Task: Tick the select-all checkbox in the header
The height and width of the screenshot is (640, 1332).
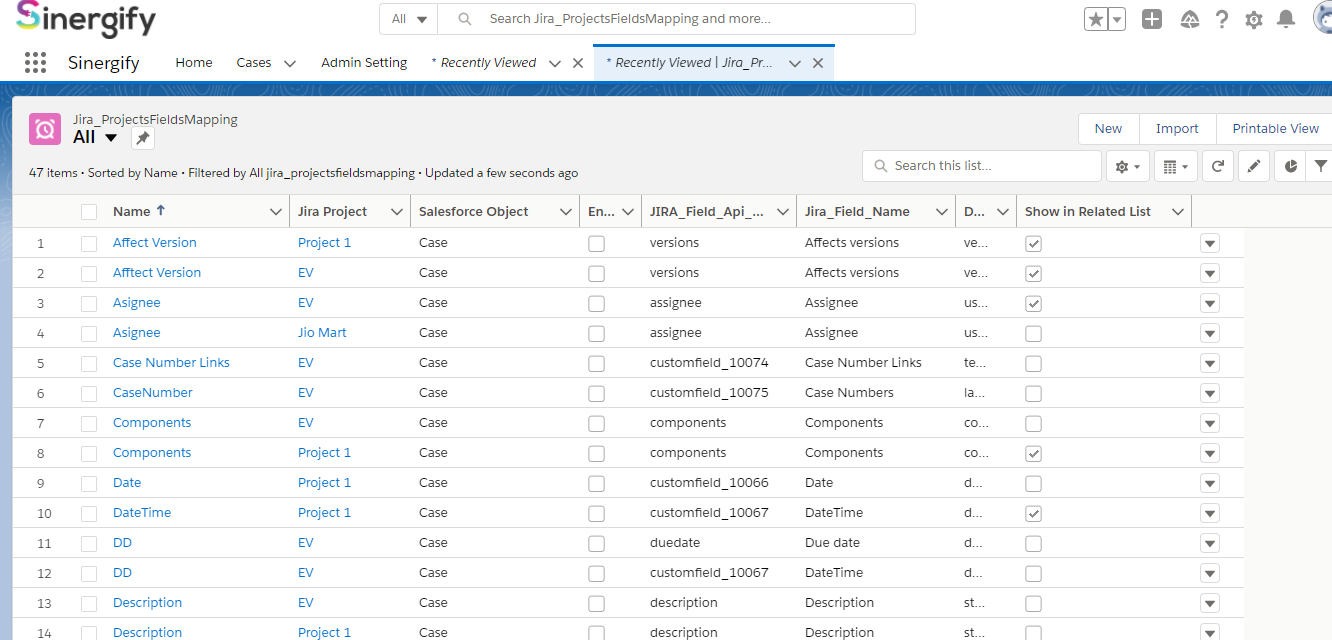Action: (x=89, y=212)
